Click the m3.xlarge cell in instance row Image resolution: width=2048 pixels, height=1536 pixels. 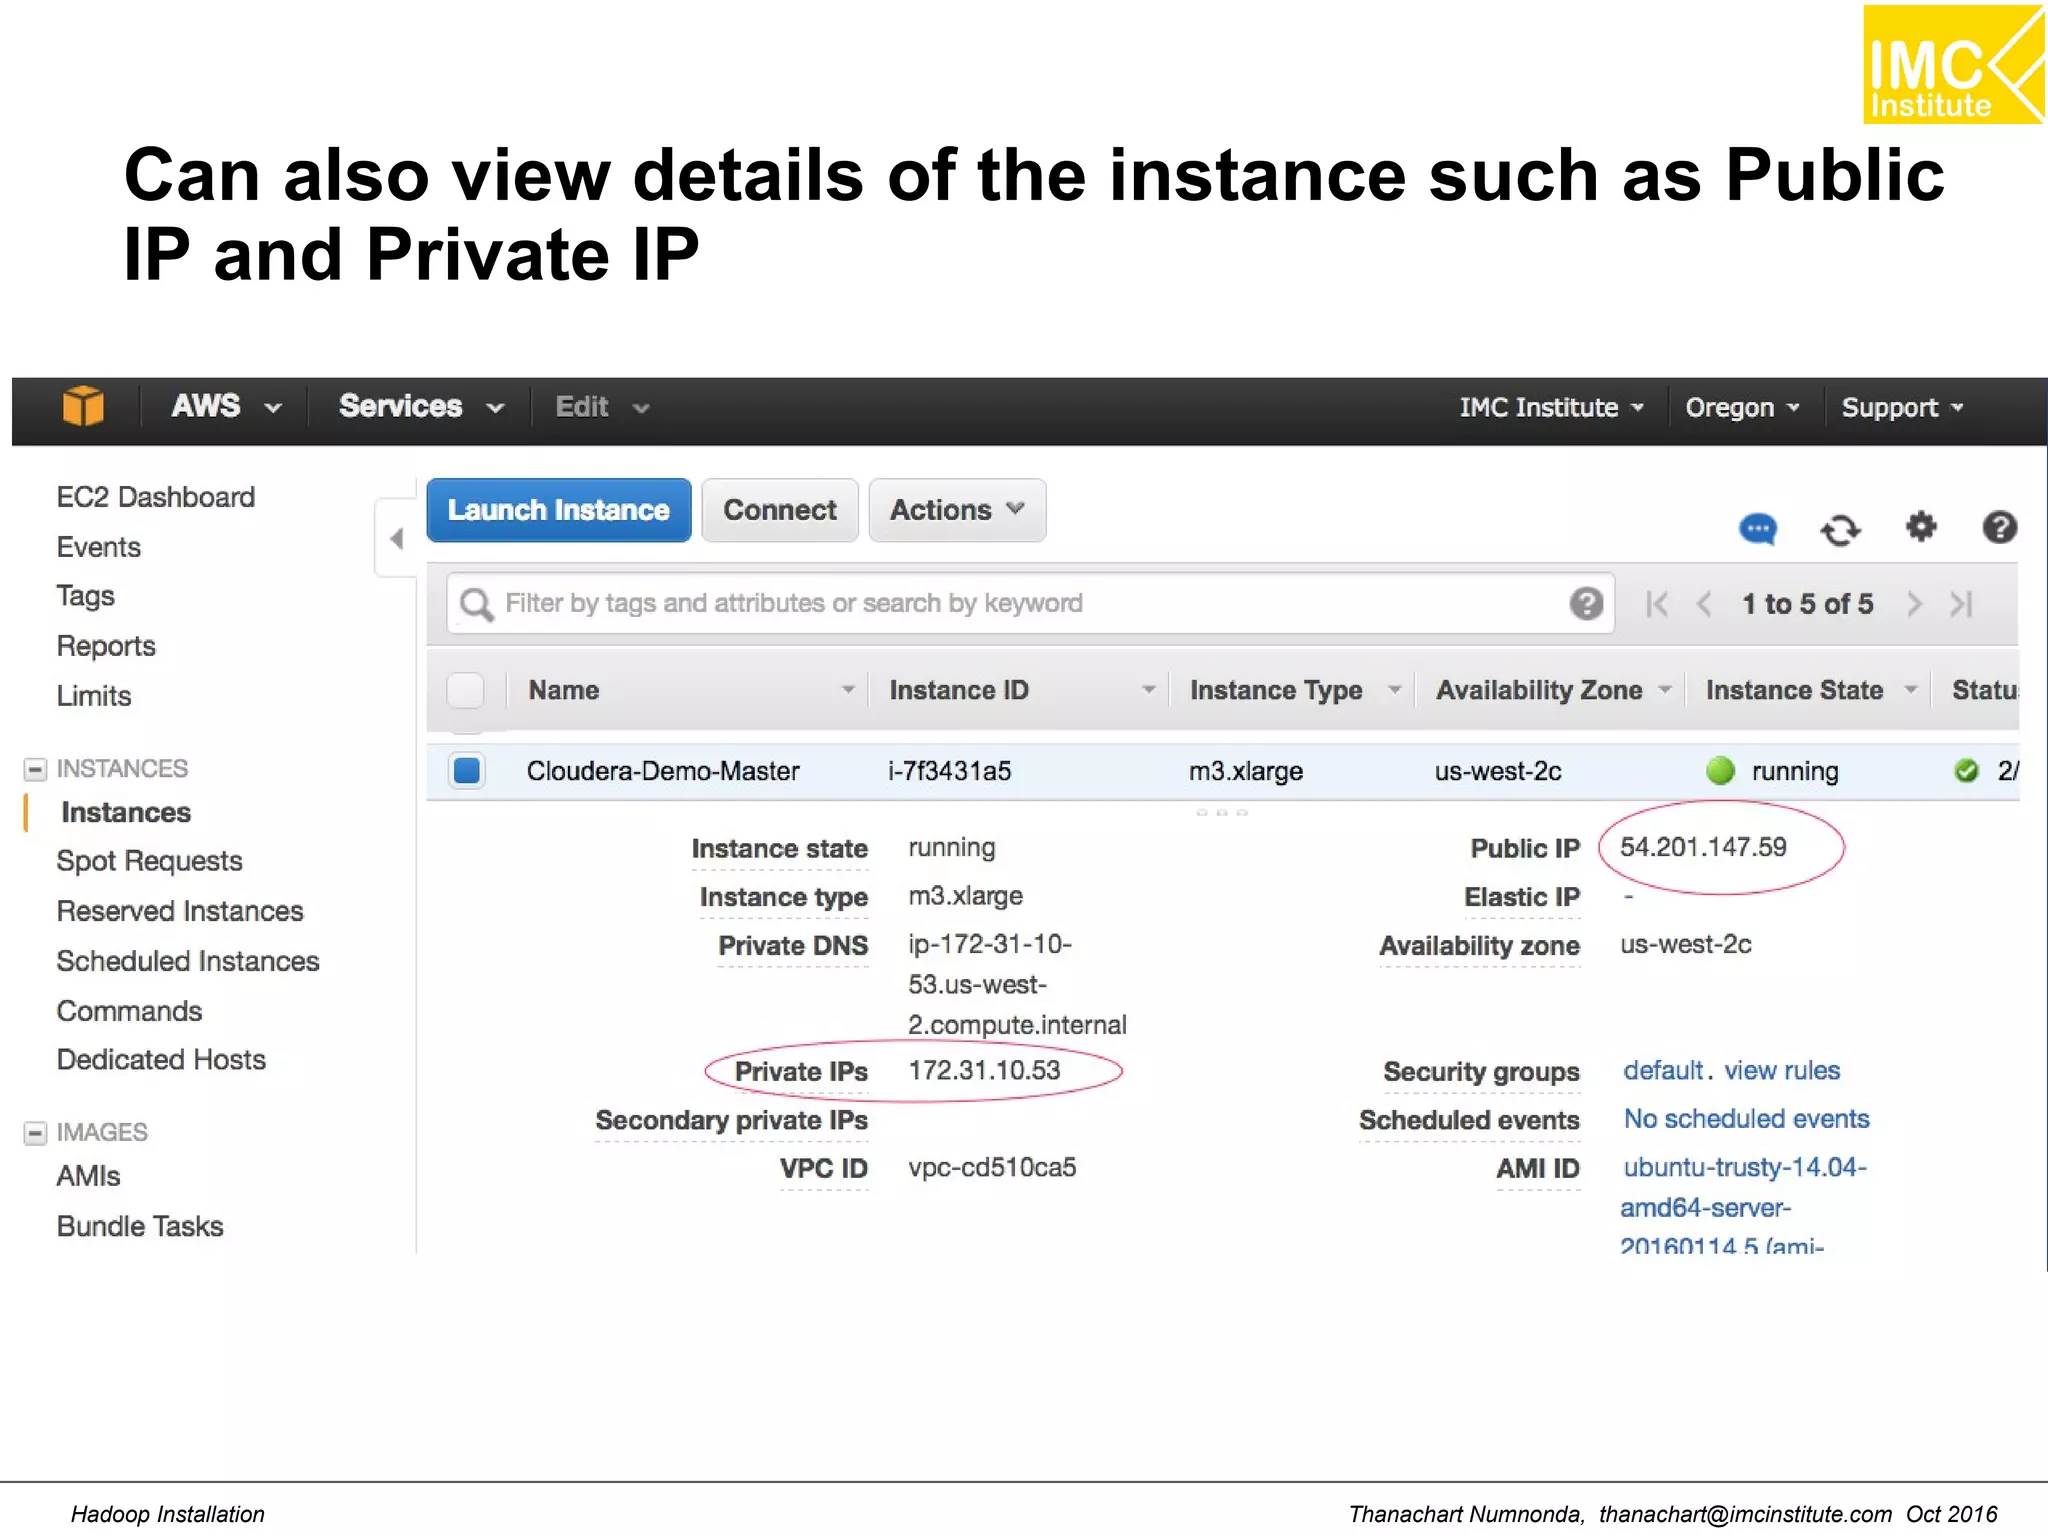1246,771
